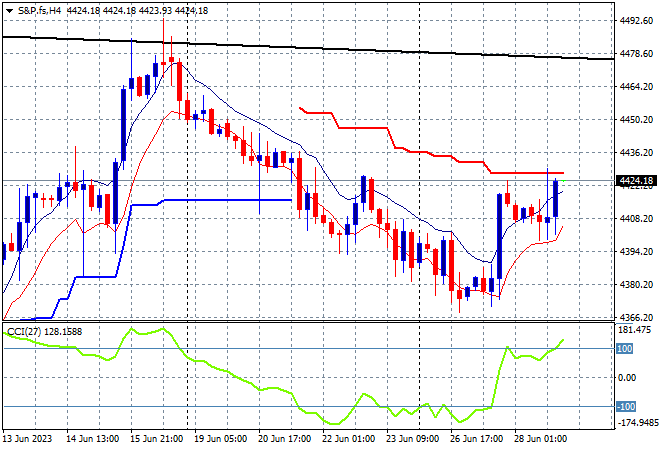
Task: Click the chart menu triangle beside S&P.fs
Action: coord(9,11)
